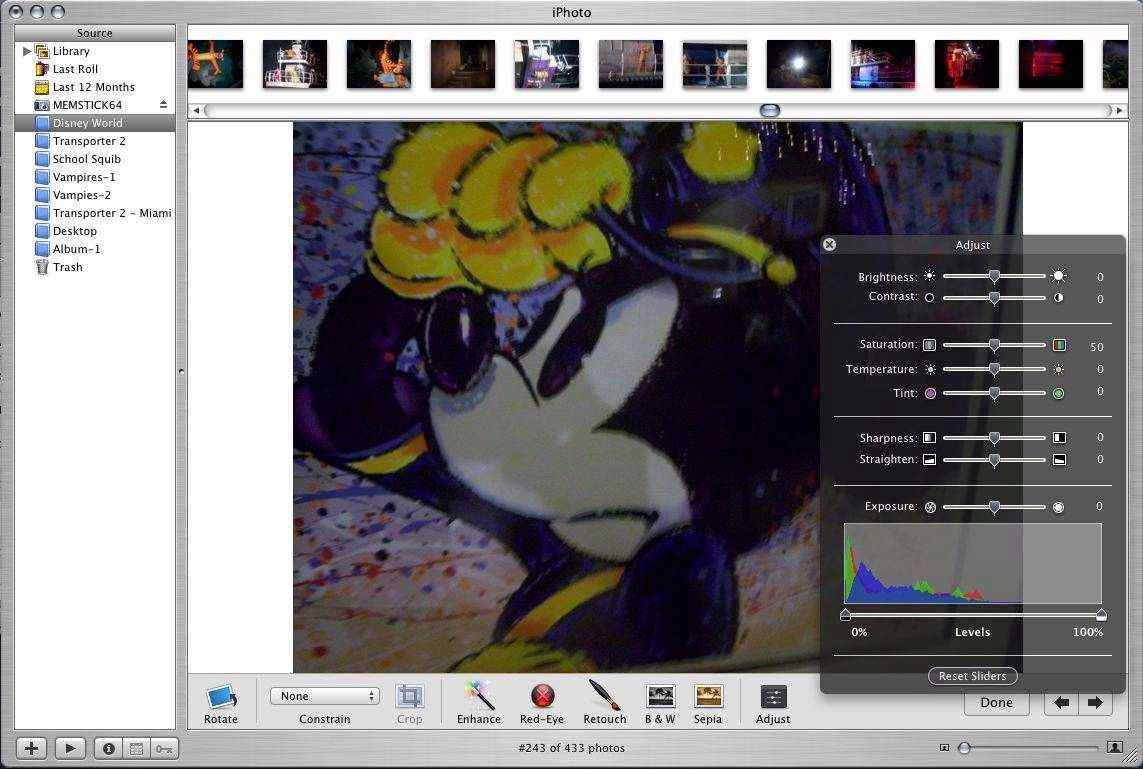The height and width of the screenshot is (769, 1143).
Task: Click the Levels 0% black point handle
Action: (845, 615)
